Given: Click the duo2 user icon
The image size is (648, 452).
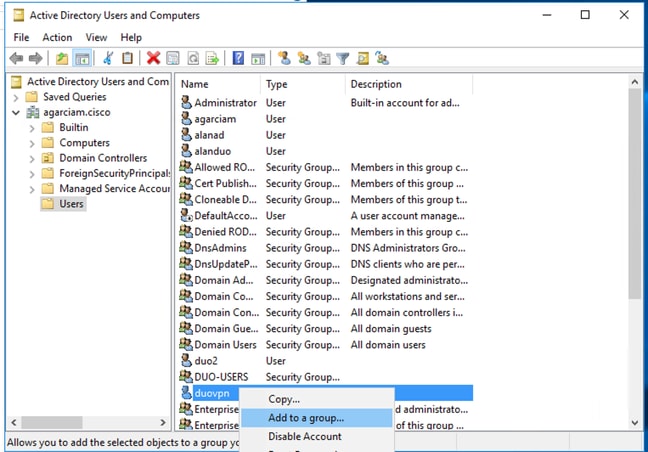Looking at the screenshot, I should pyautogui.click(x=186, y=360).
